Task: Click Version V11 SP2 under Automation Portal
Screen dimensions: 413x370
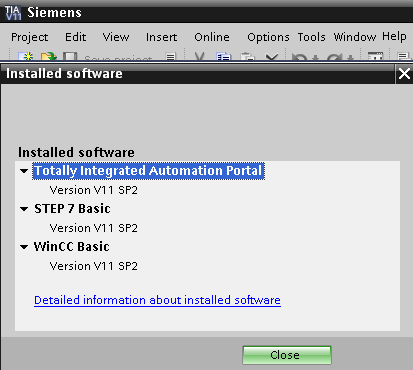Action: [94, 190]
